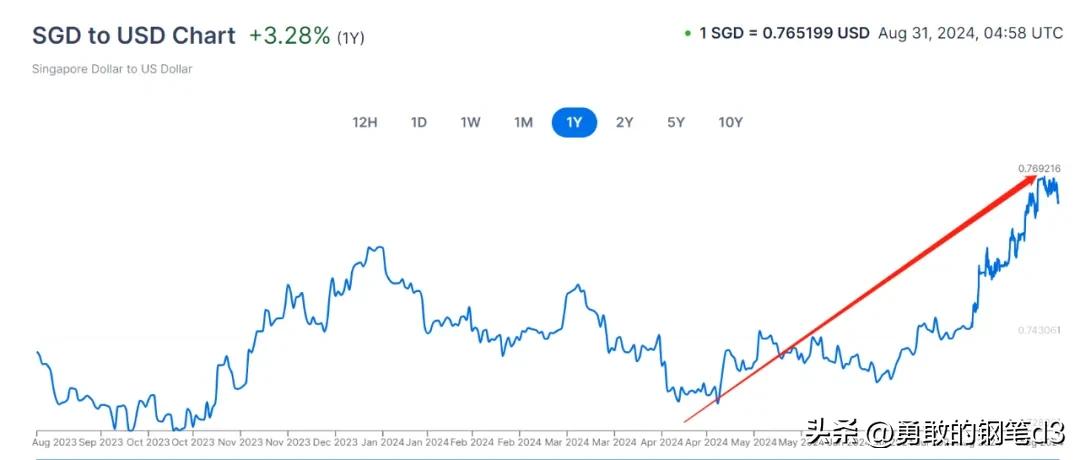1080x460 pixels.
Task: Switch chart to the 1D range
Action: [419, 123]
